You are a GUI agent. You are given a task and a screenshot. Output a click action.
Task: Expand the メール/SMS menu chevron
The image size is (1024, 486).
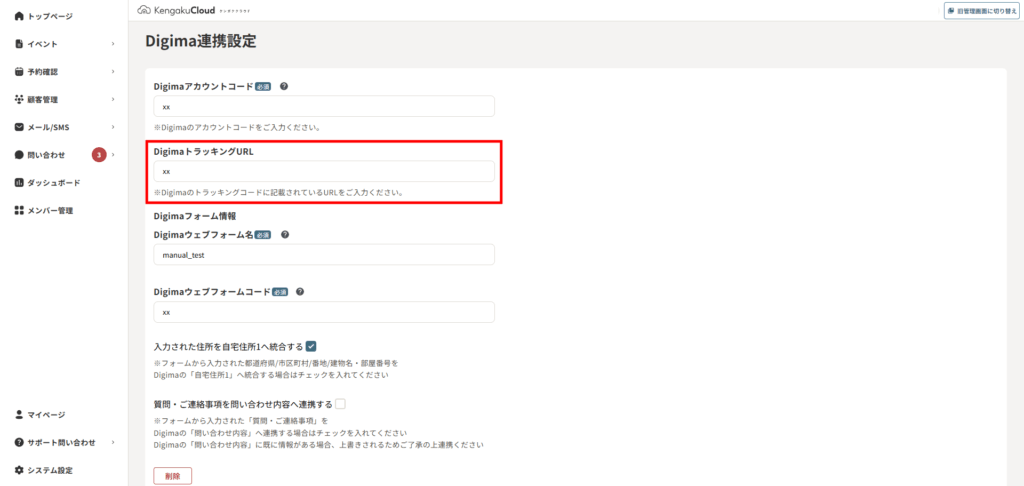(x=113, y=127)
